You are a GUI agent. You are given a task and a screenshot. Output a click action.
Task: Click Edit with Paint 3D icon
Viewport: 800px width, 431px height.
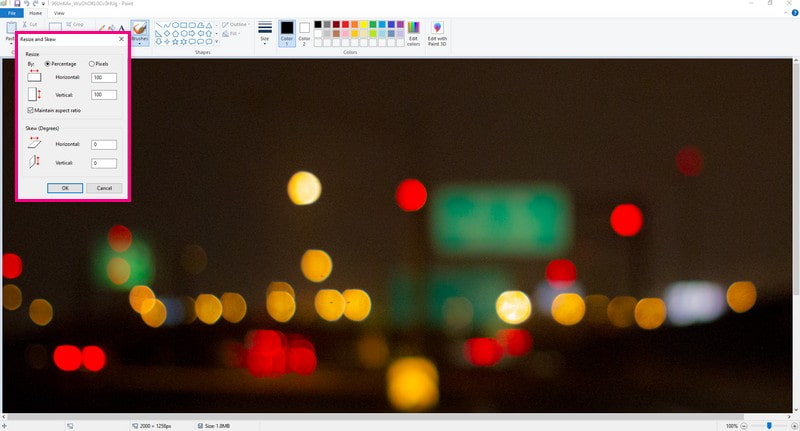pos(437,32)
